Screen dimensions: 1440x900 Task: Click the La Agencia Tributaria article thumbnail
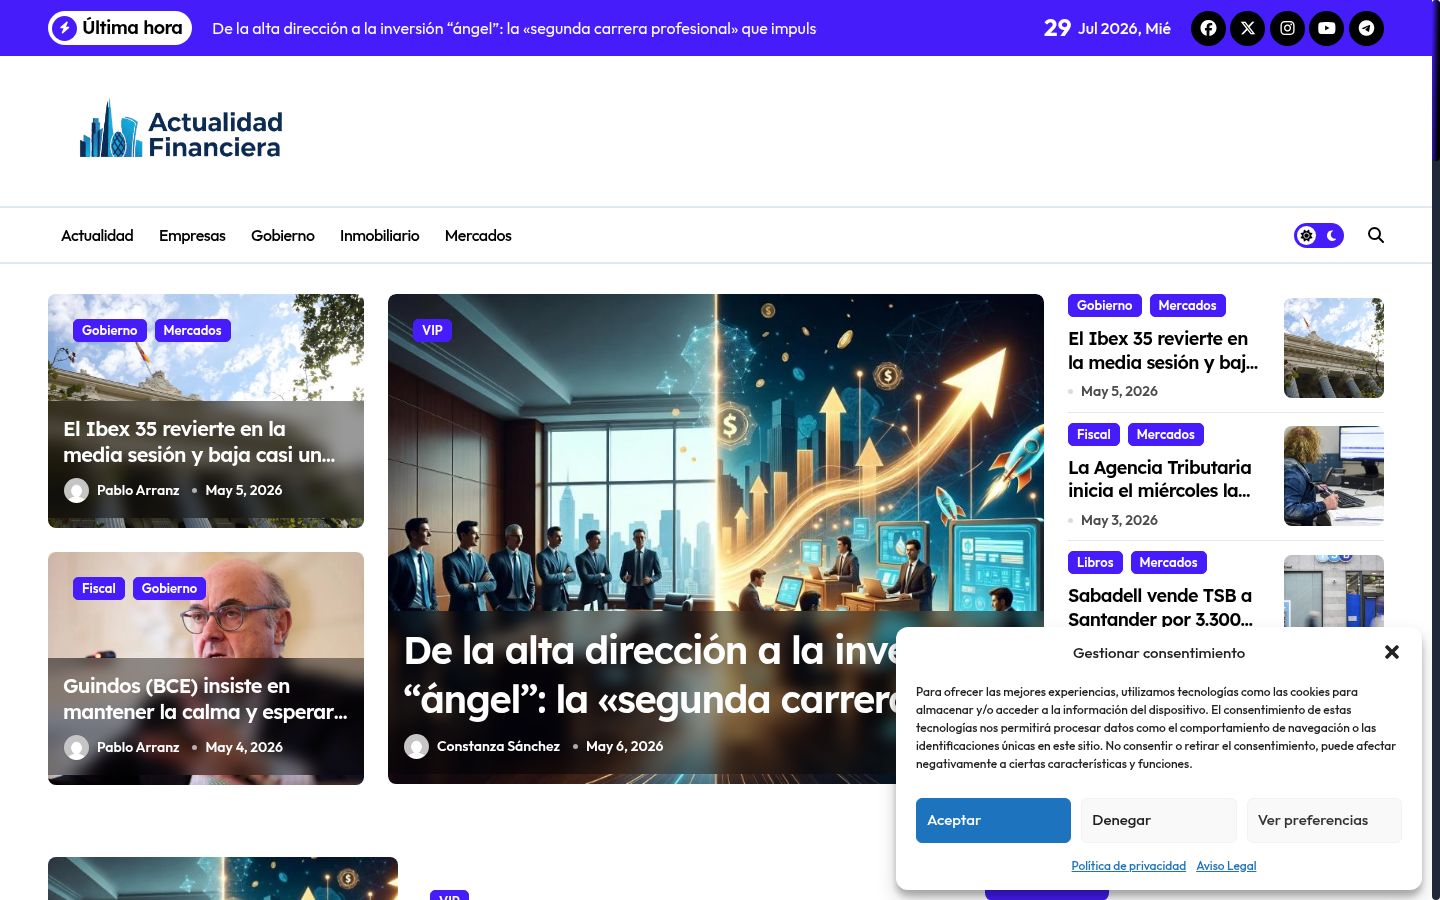point(1334,476)
